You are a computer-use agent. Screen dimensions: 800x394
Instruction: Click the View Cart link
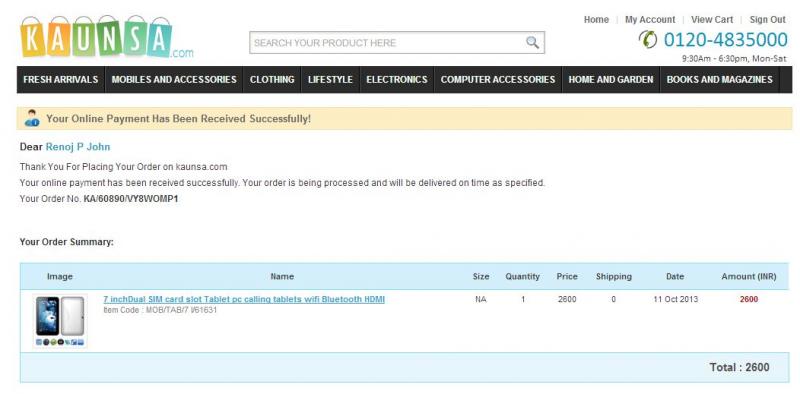tap(712, 19)
